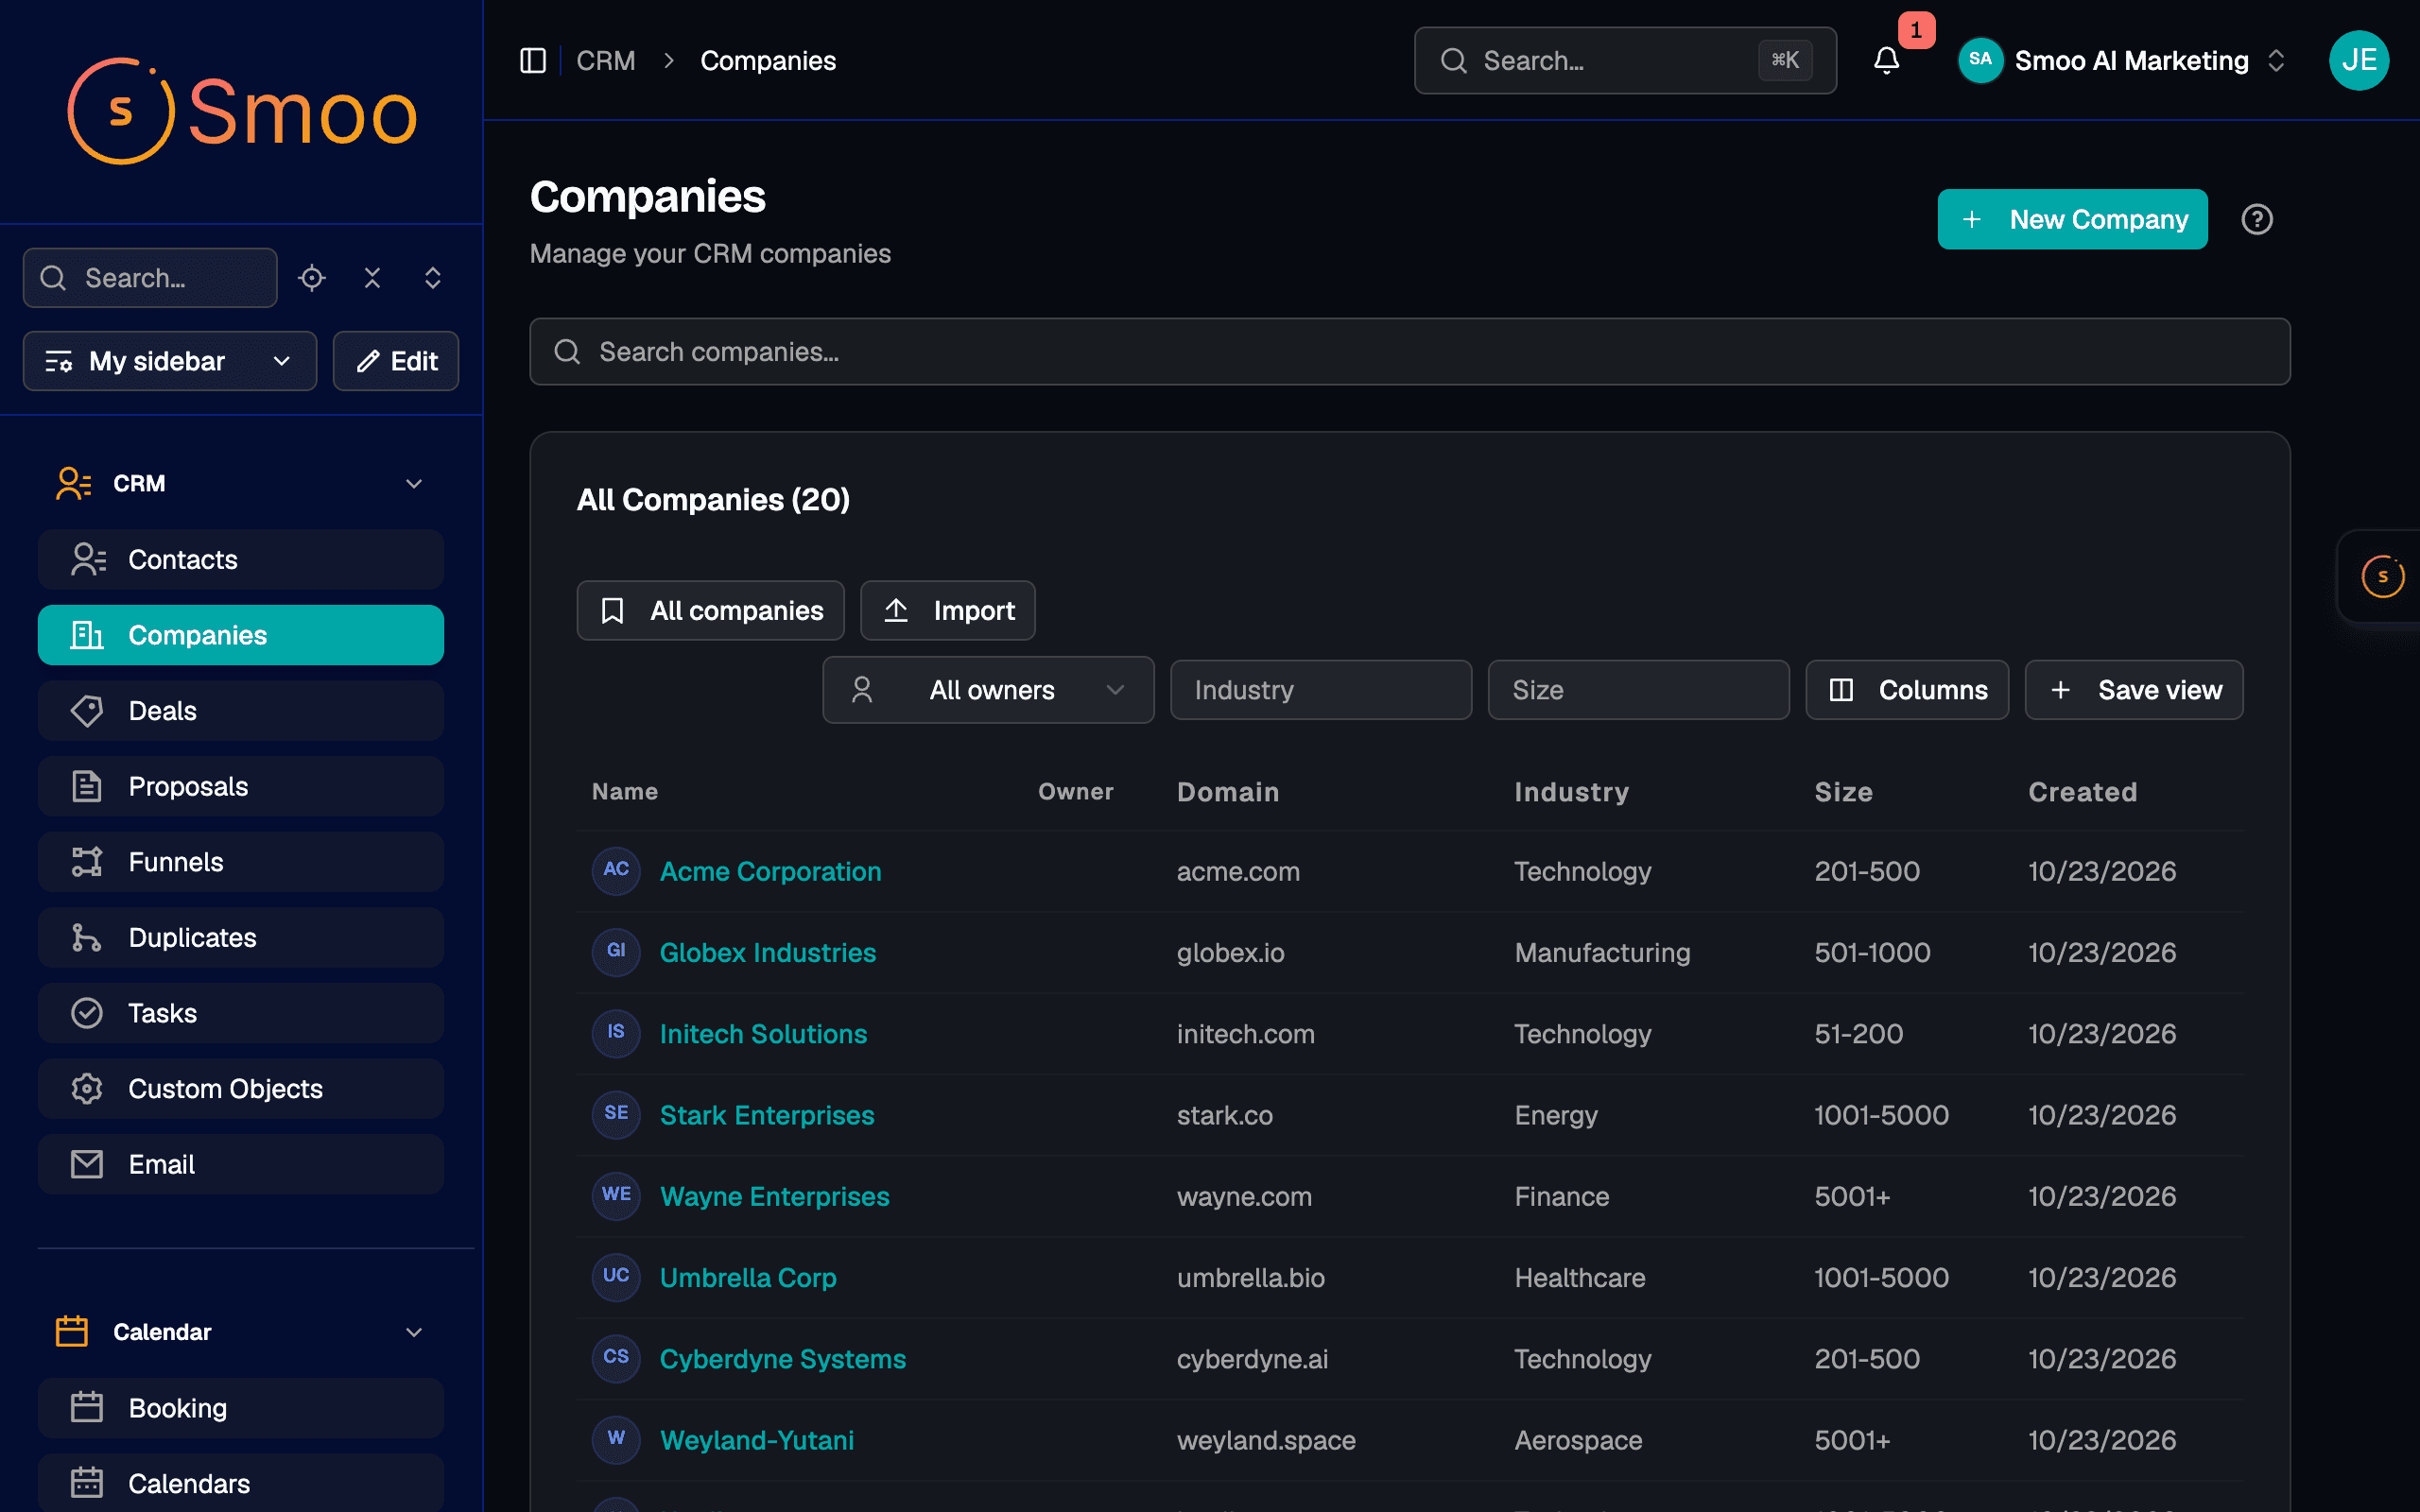This screenshot has height=1512, width=2420.
Task: Click the Owner column header
Action: 1075,792
